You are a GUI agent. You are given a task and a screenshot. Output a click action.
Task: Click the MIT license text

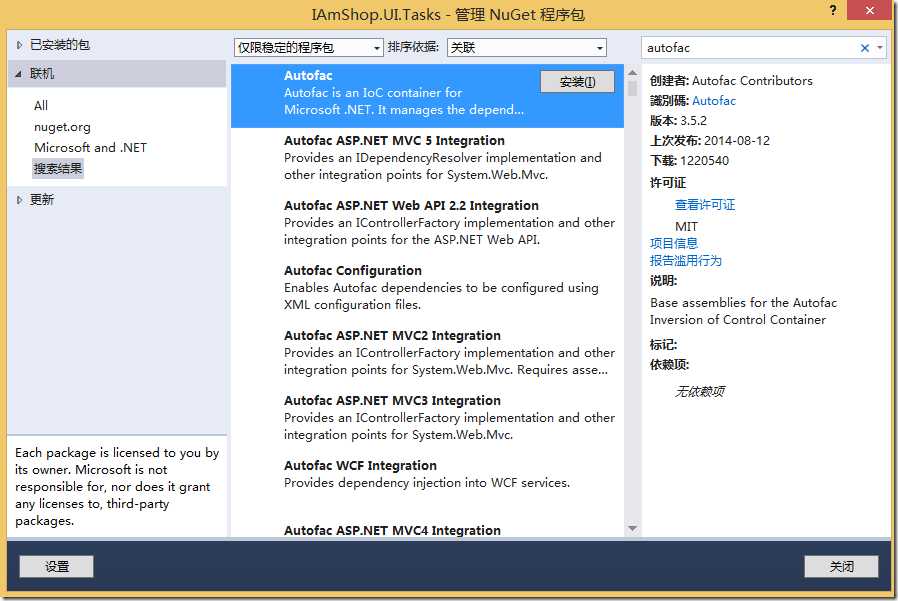(686, 226)
